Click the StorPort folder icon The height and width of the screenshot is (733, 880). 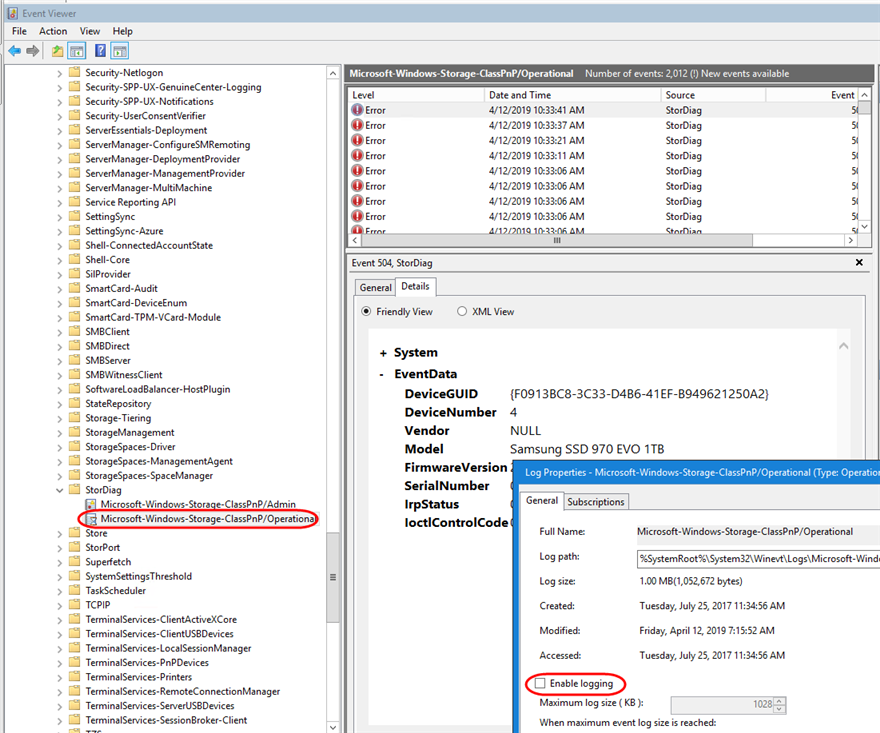tap(75, 547)
